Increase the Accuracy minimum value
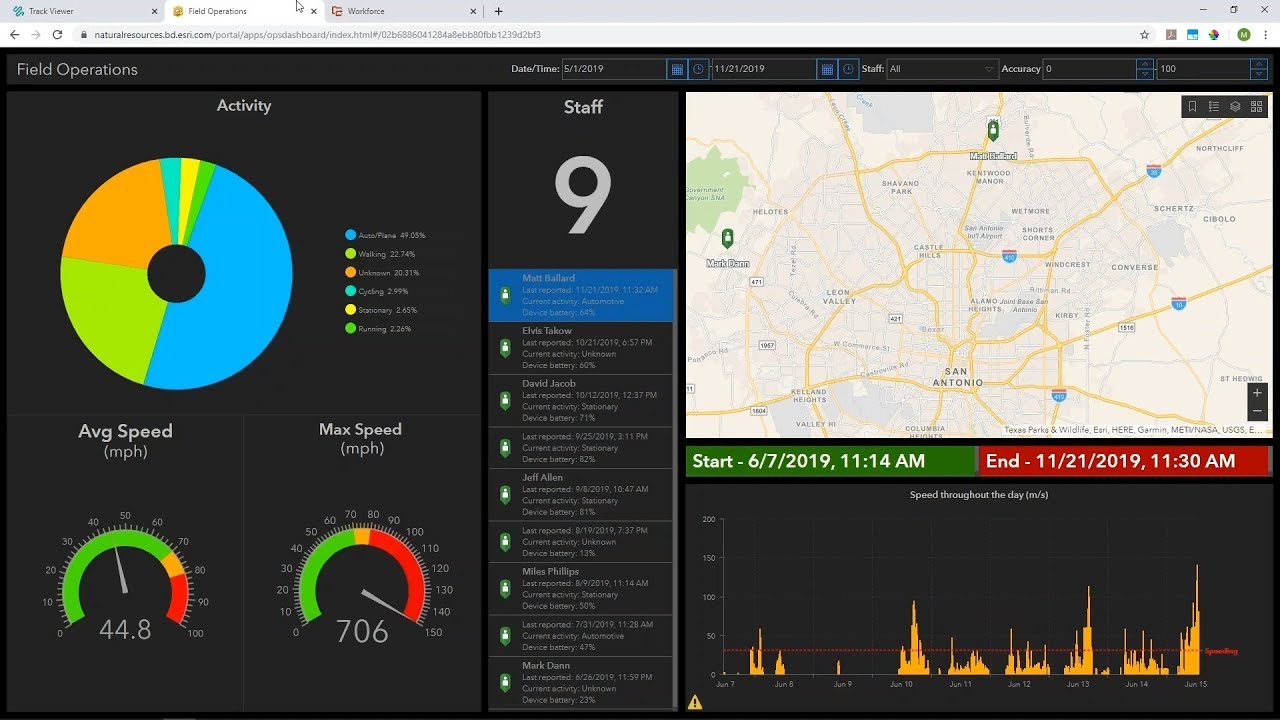The height and width of the screenshot is (720, 1280). pos(1145,64)
